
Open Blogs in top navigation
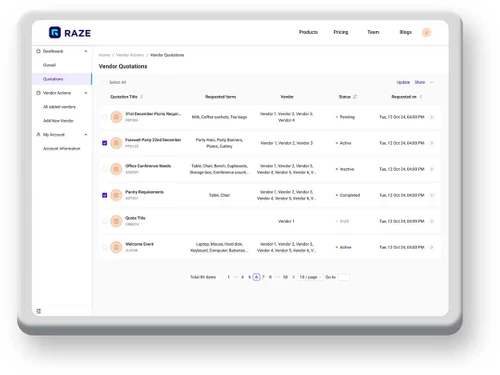click(406, 32)
